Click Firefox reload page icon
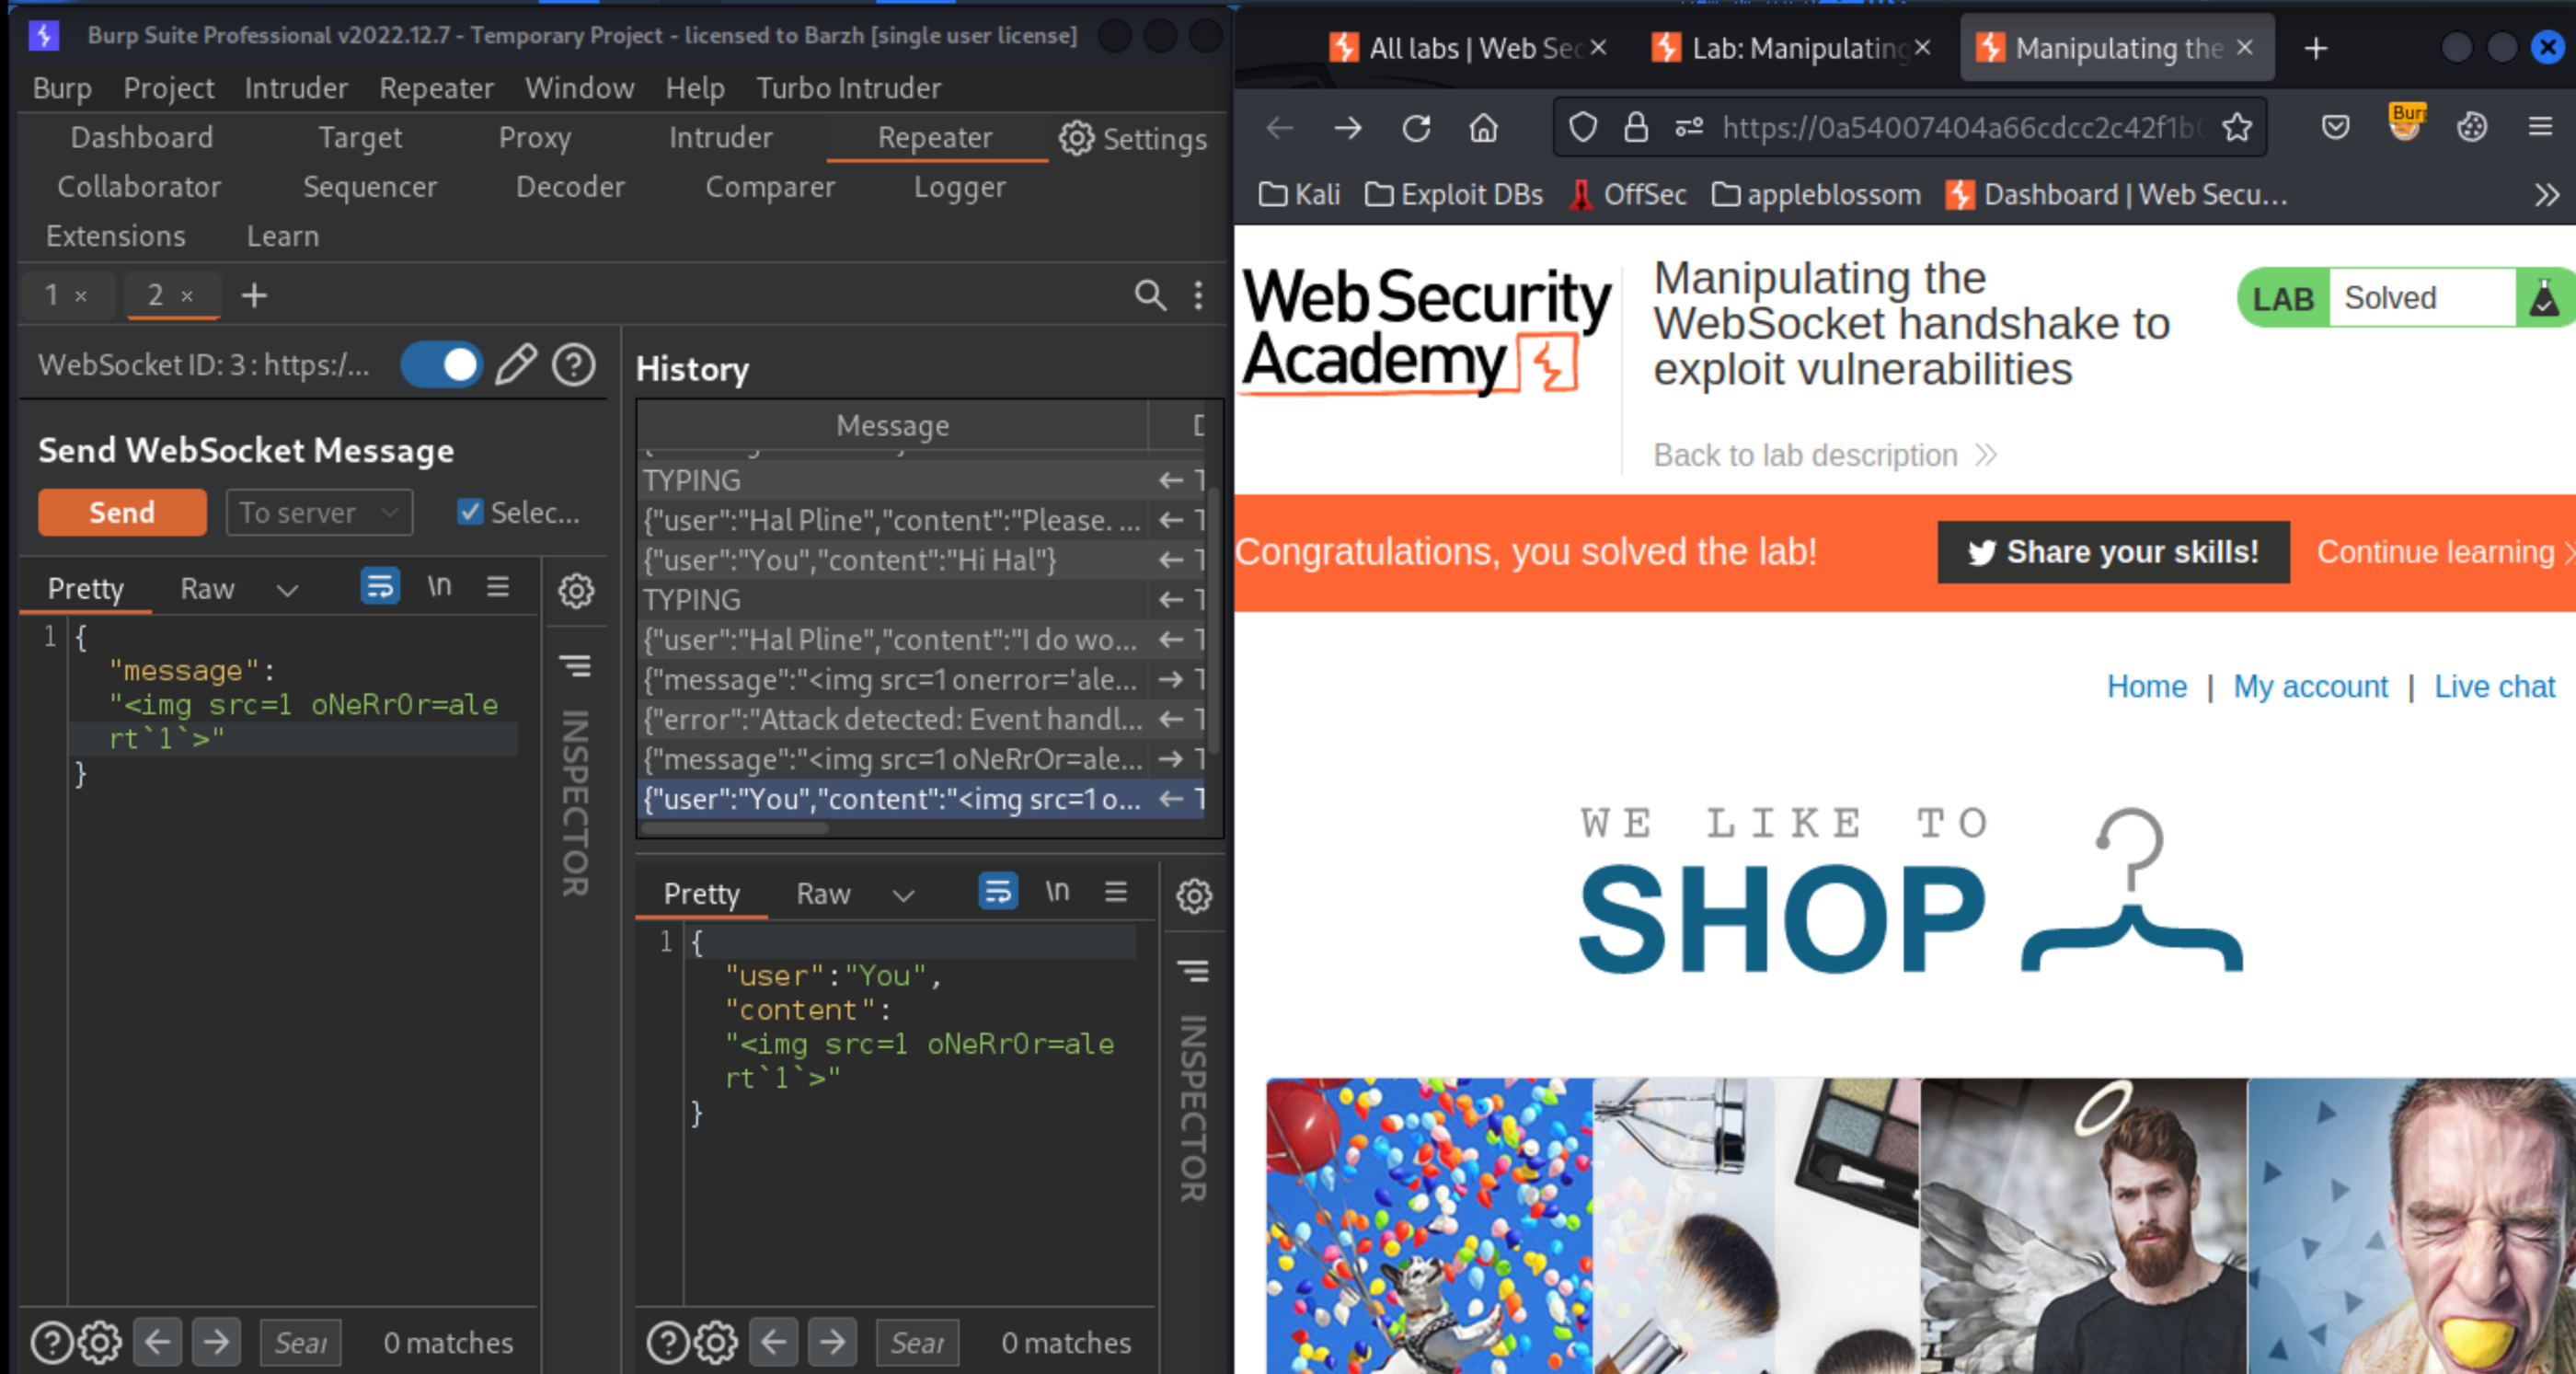Viewport: 2576px width, 1374px height. click(1416, 128)
